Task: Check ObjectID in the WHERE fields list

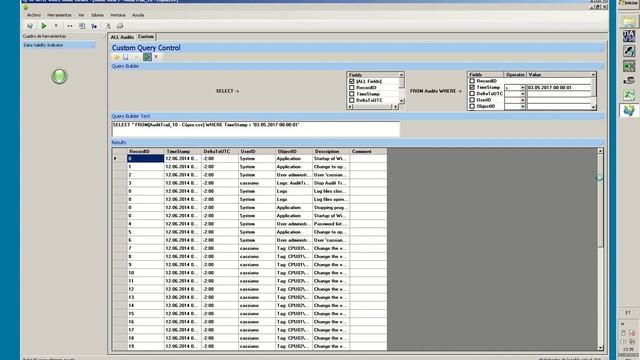Action: 472,106
